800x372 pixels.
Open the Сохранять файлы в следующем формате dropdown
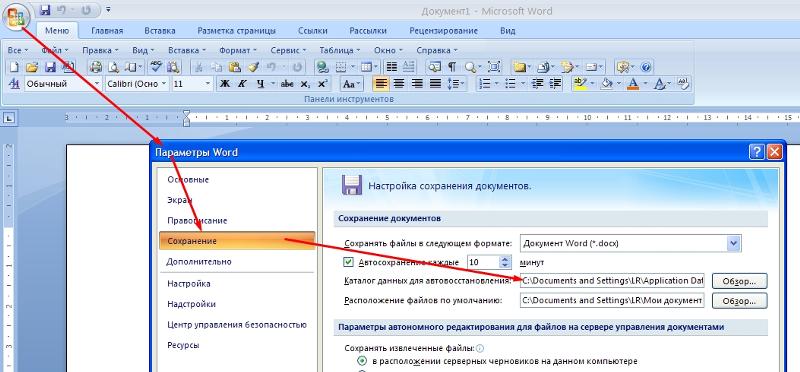coord(734,243)
